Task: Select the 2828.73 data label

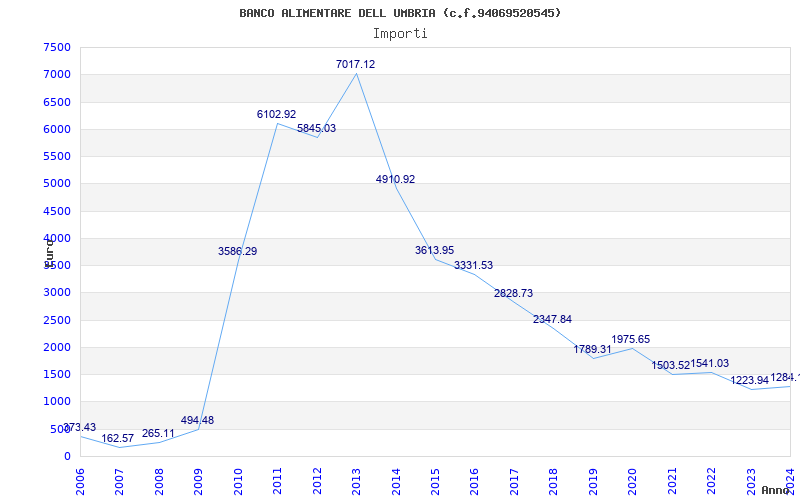Action: pos(513,293)
